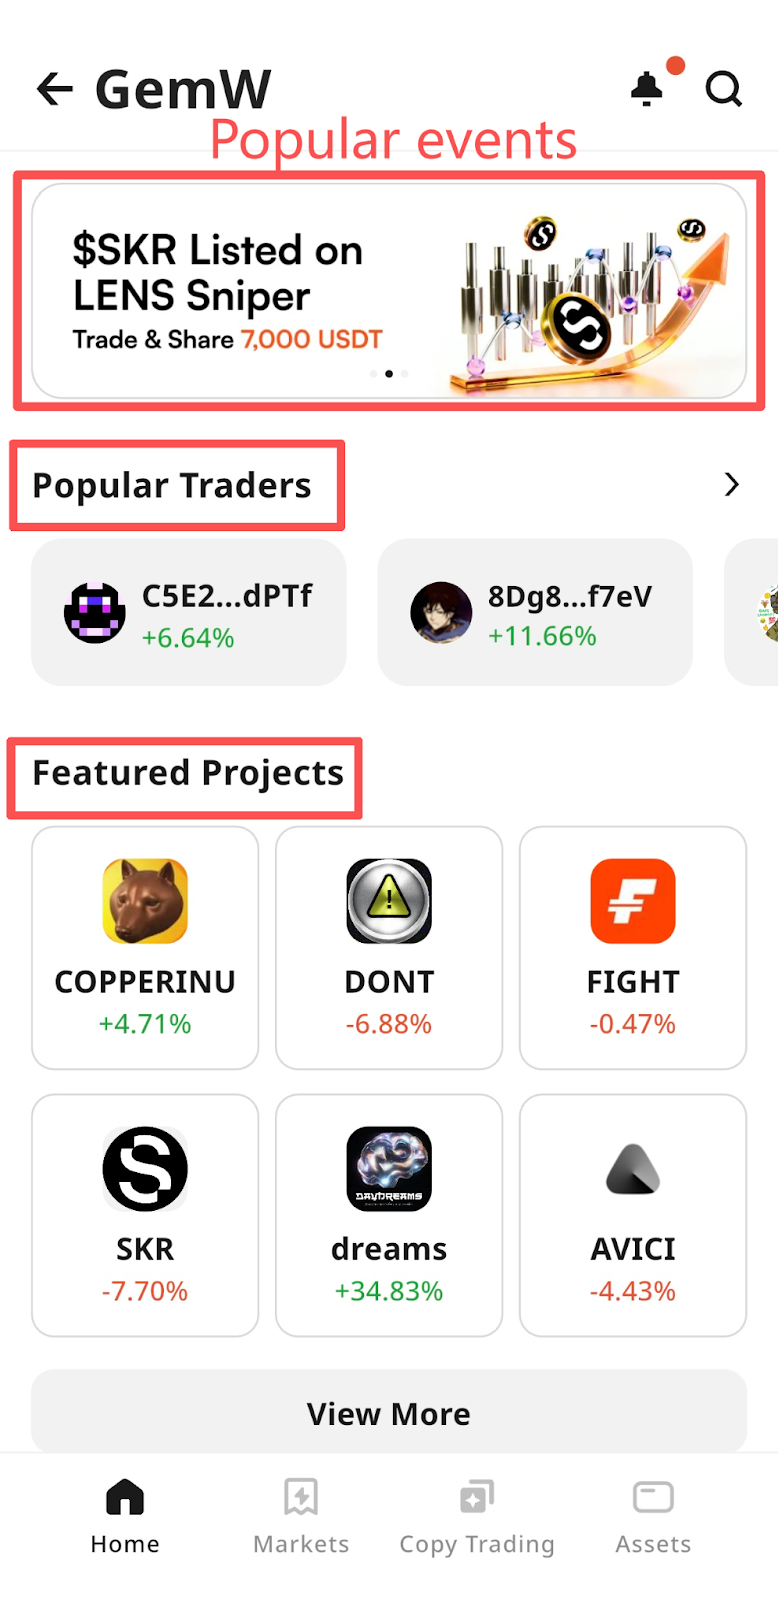Select the AVICI project tile
The width and height of the screenshot is (778, 1600).
(633, 1215)
